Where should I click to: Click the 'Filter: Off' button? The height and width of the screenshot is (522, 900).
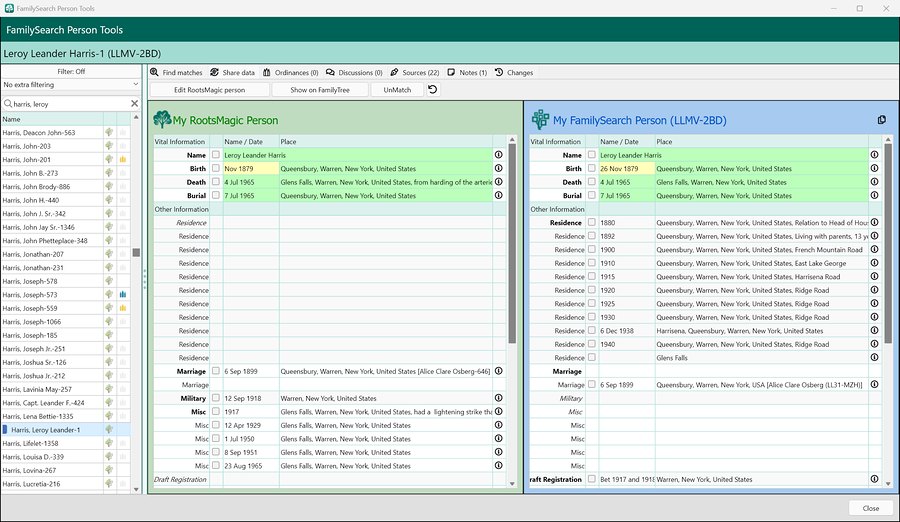tap(71, 71)
